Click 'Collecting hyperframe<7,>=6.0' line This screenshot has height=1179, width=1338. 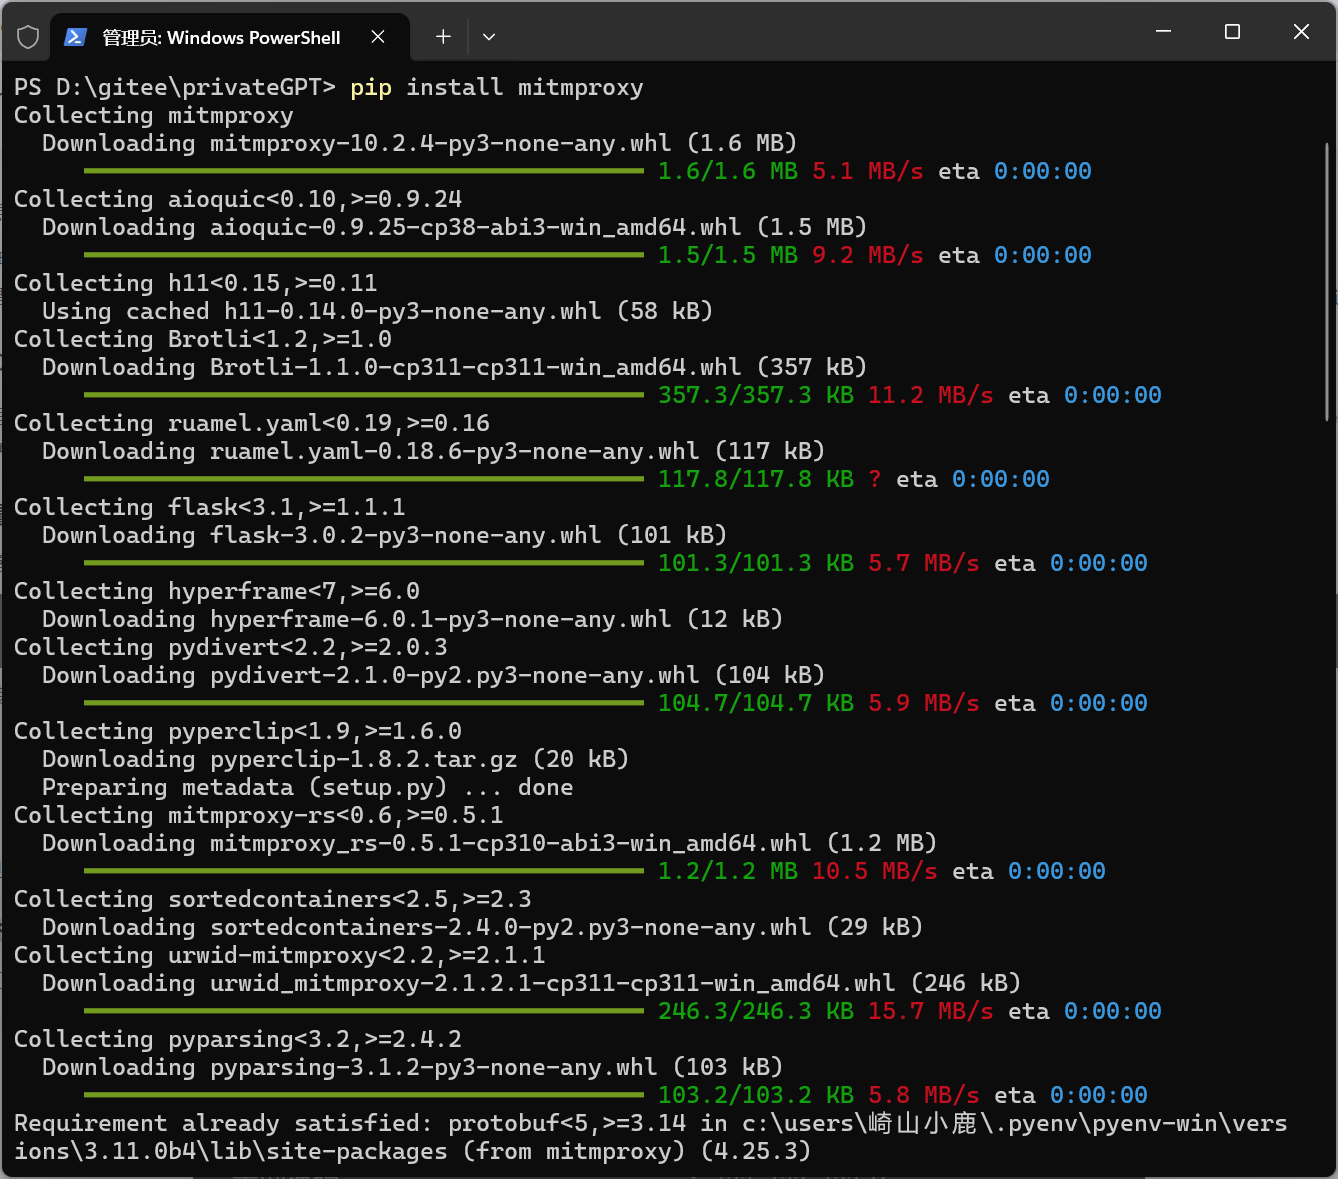[217, 592]
